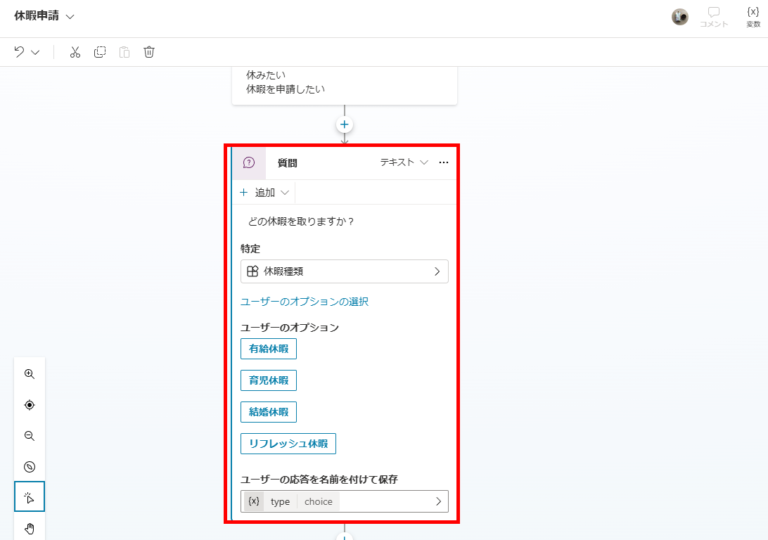This screenshot has width=768, height=540.
Task: Click the どの休暇を取りますか？ message field
Action: [301, 222]
